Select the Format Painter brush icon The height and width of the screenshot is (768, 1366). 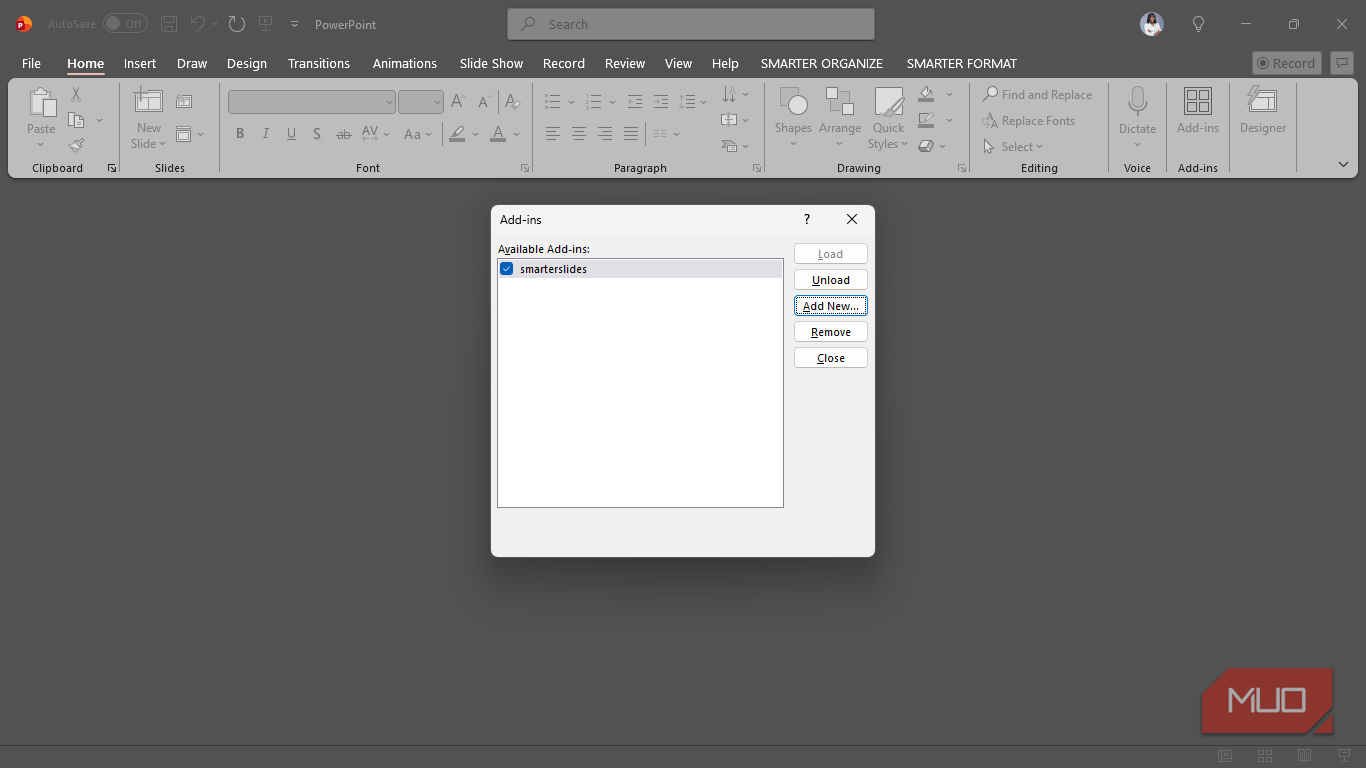coord(76,145)
